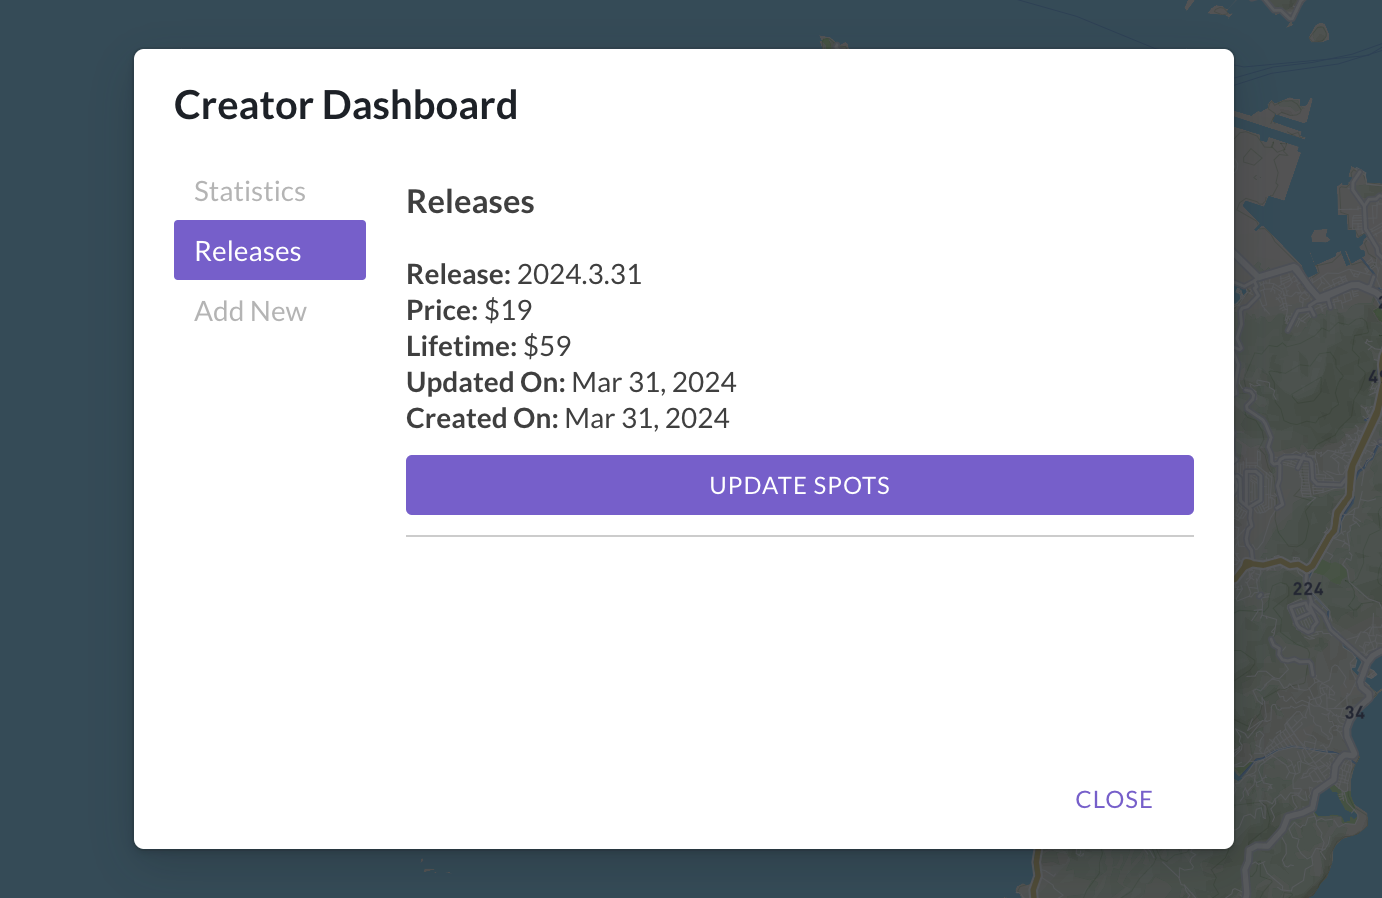Click the 224 road label on map
The height and width of the screenshot is (898, 1382).
pyautogui.click(x=1307, y=589)
